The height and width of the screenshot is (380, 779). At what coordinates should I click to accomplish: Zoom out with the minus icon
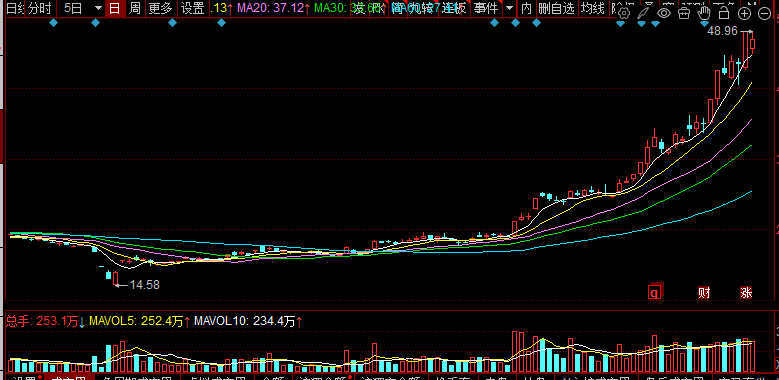765,13
